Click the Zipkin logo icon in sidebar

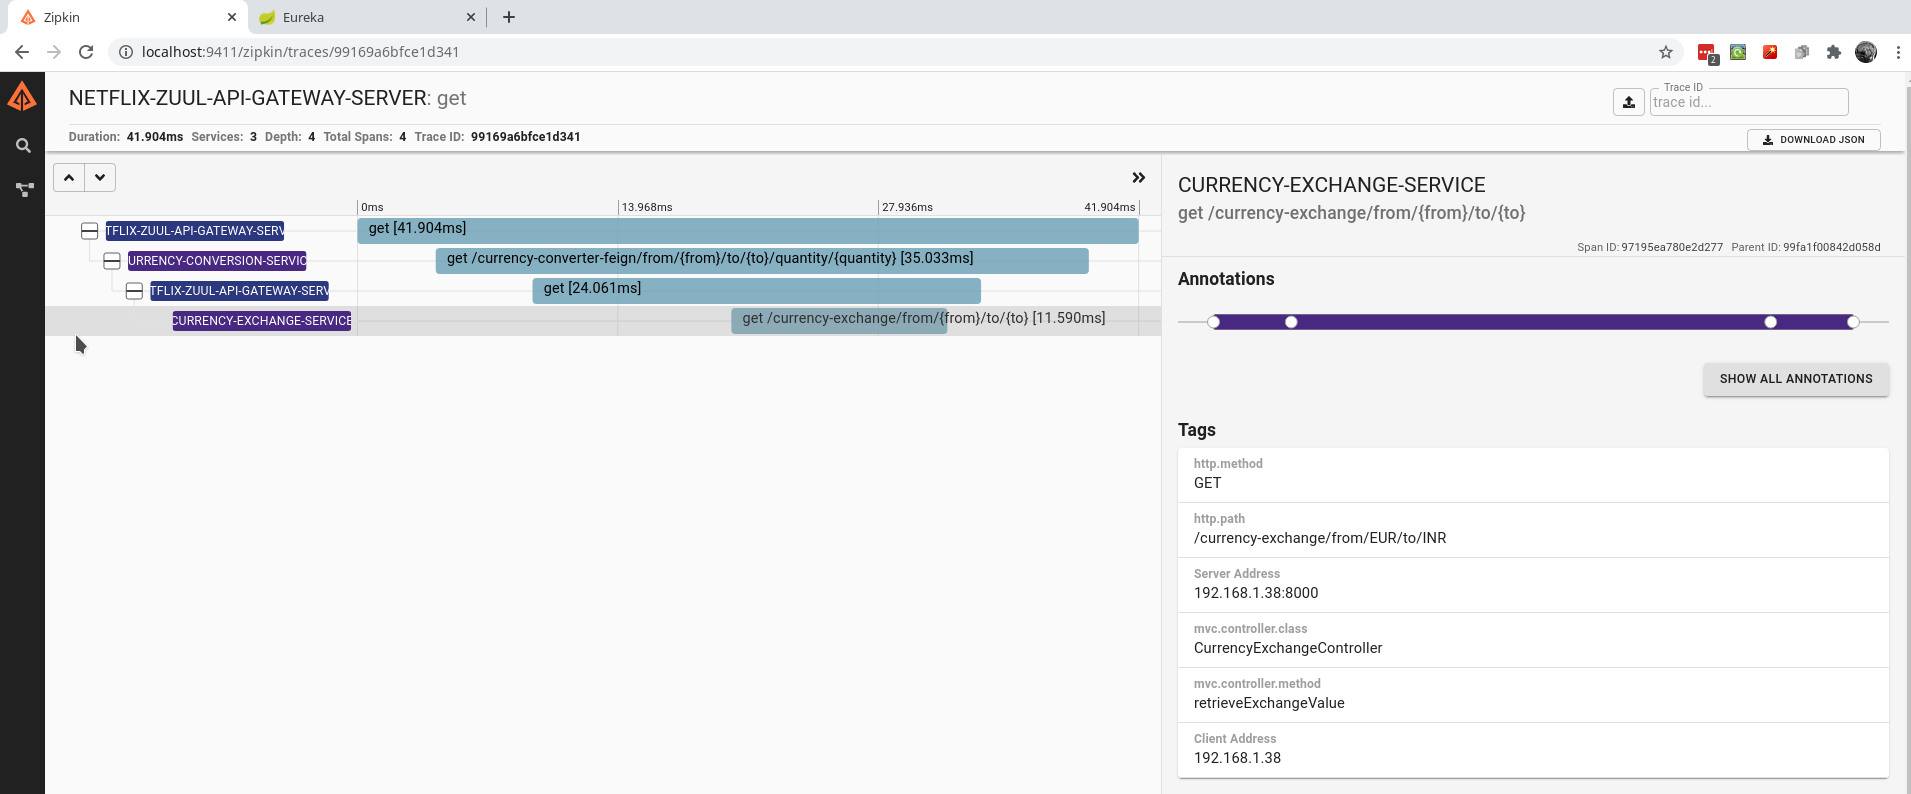22,97
